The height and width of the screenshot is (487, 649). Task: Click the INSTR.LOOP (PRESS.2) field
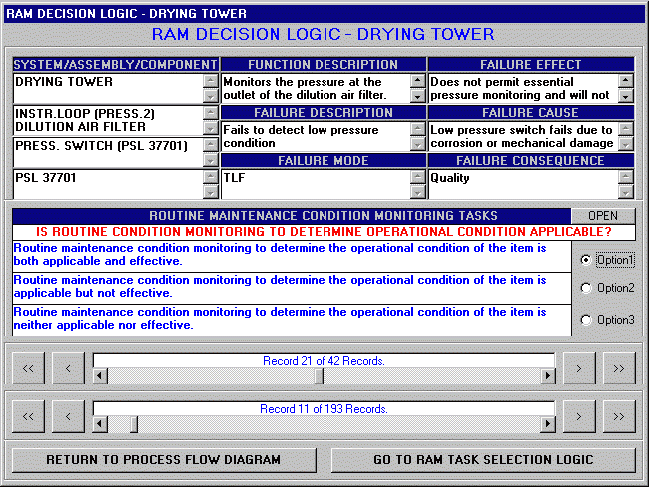click(108, 120)
